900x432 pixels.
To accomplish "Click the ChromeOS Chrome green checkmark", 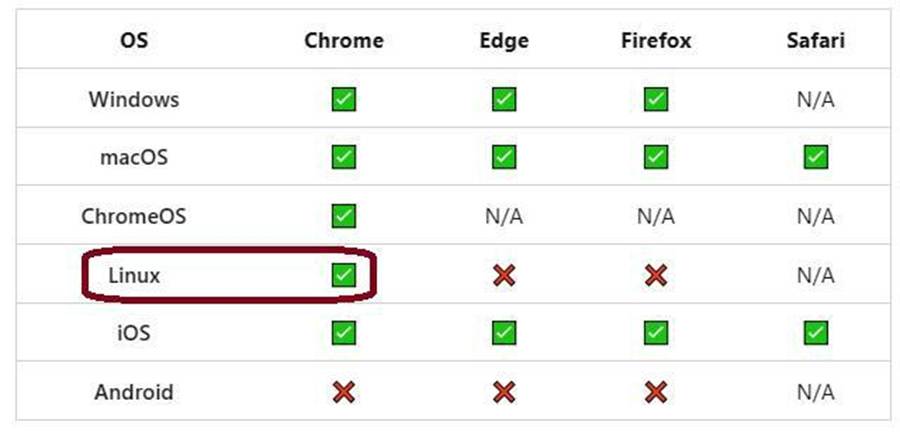I will pyautogui.click(x=343, y=216).
